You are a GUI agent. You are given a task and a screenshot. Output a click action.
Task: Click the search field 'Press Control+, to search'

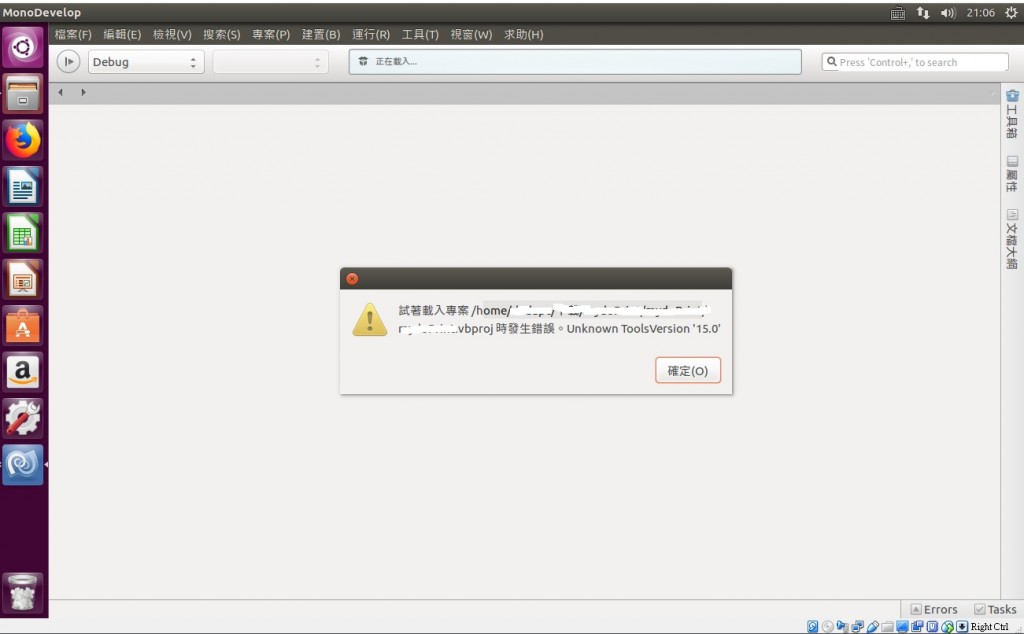915,62
